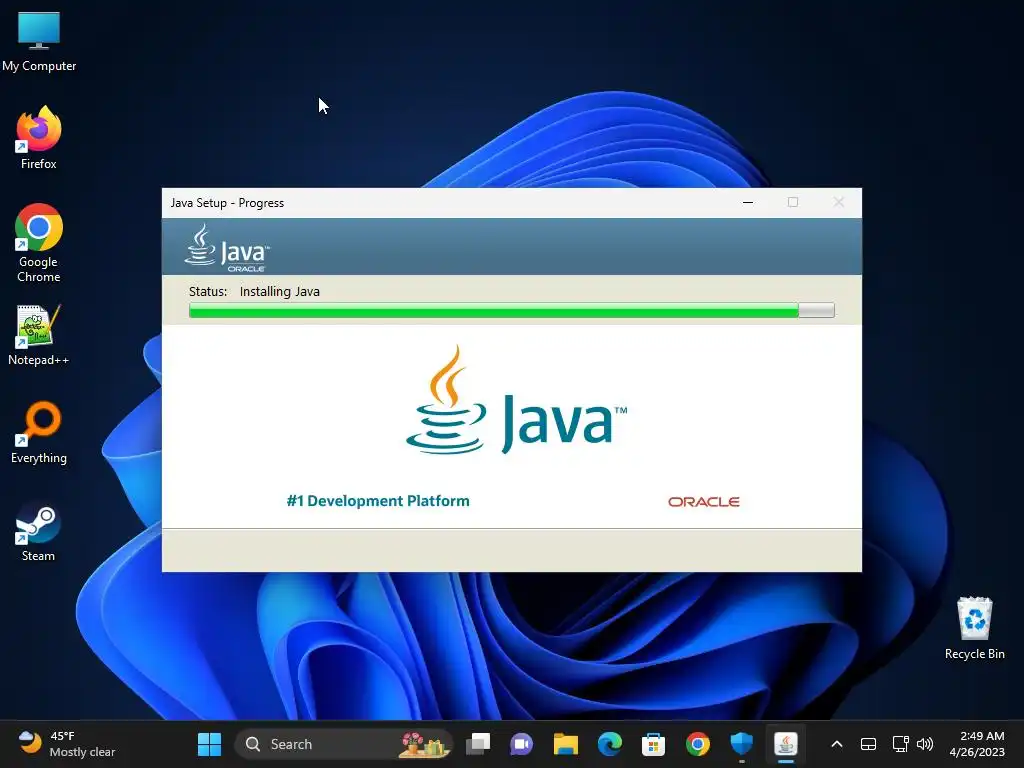Click the '#1 Development Platform' text

tap(378, 501)
